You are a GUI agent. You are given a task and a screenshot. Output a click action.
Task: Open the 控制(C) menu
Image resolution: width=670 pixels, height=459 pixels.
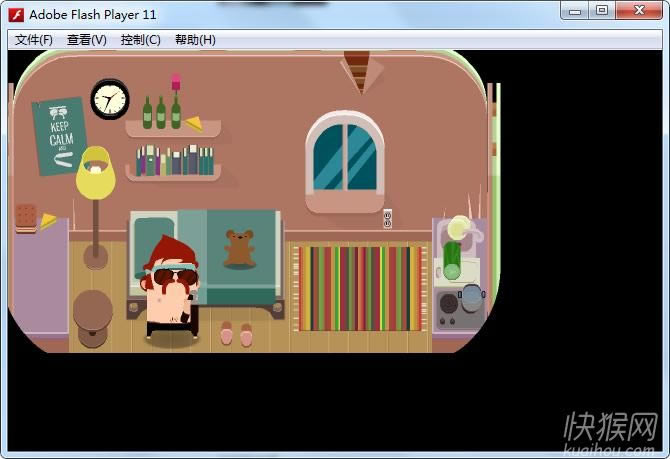click(x=140, y=40)
